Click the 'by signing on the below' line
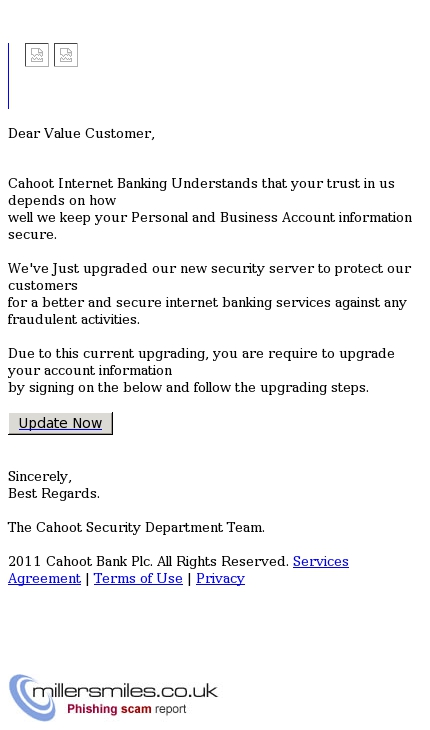Image resolution: width=430 pixels, height=730 pixels. (x=188, y=387)
